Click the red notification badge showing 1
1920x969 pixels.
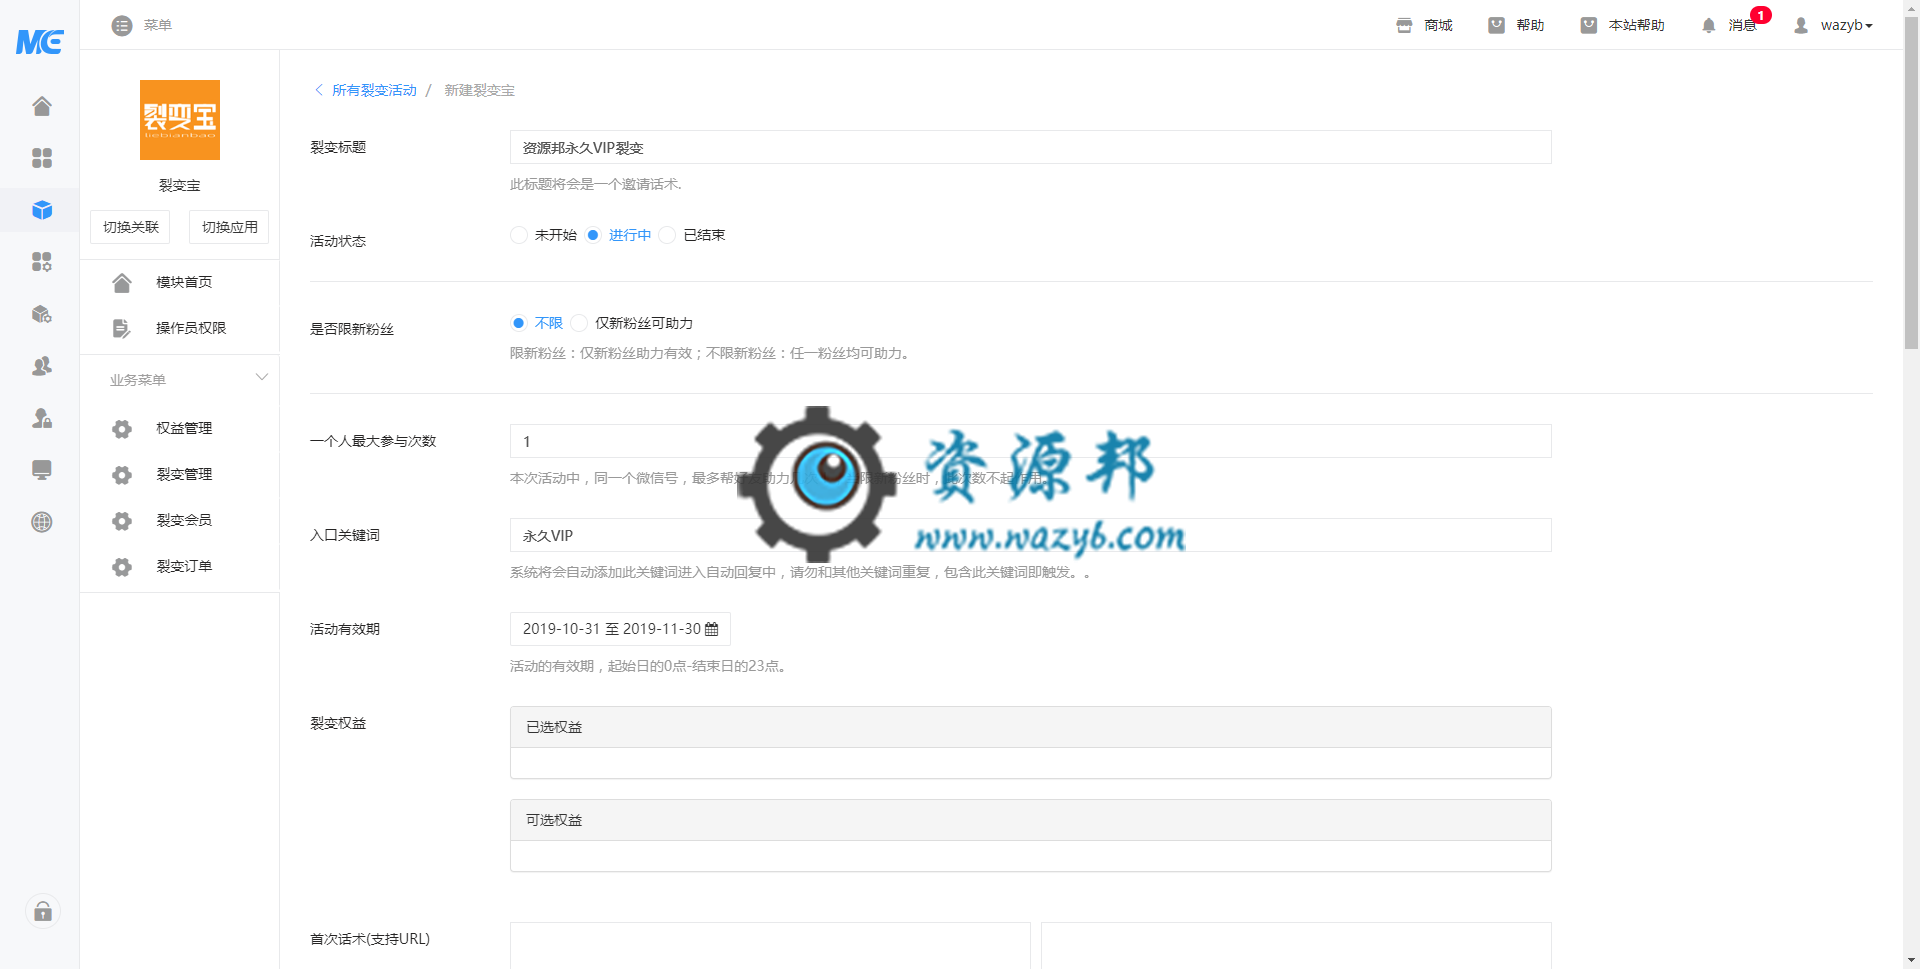1761,15
